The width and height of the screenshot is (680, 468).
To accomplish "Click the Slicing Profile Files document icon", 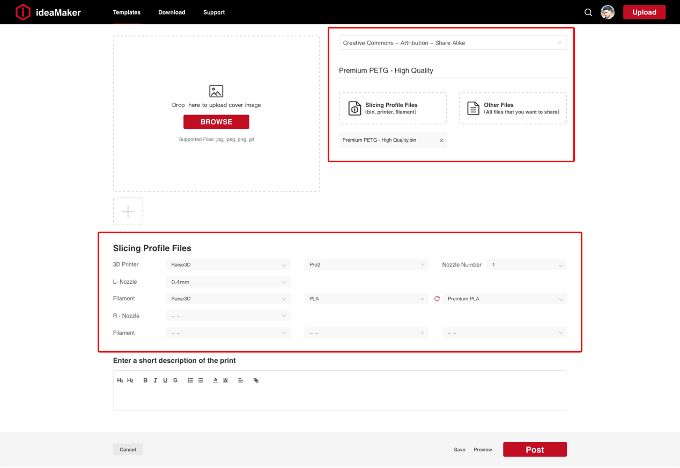I will point(354,108).
